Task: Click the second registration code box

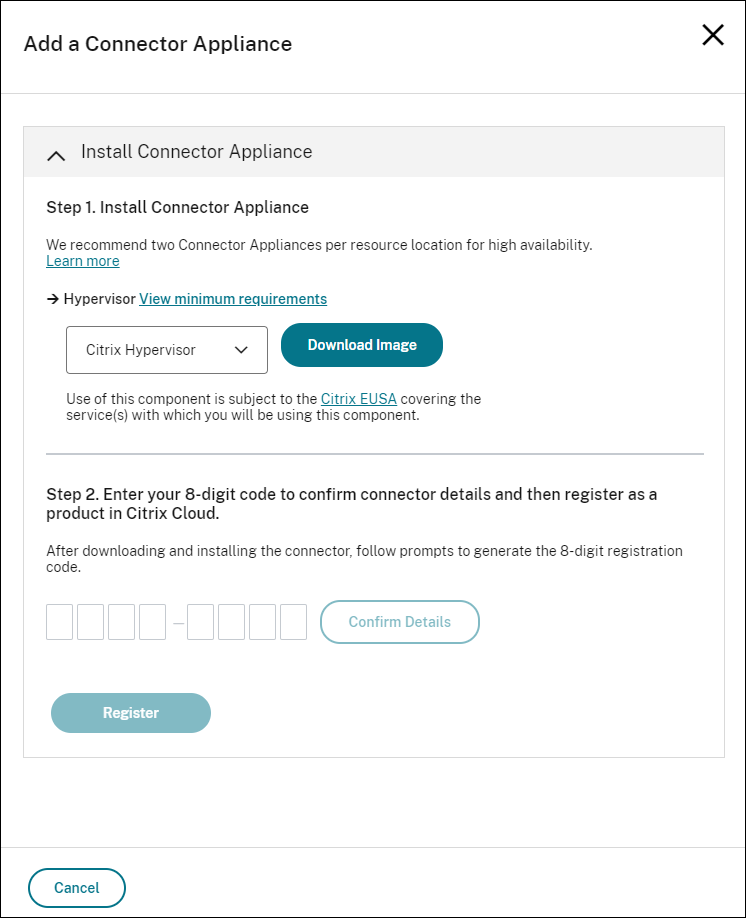Action: click(90, 621)
